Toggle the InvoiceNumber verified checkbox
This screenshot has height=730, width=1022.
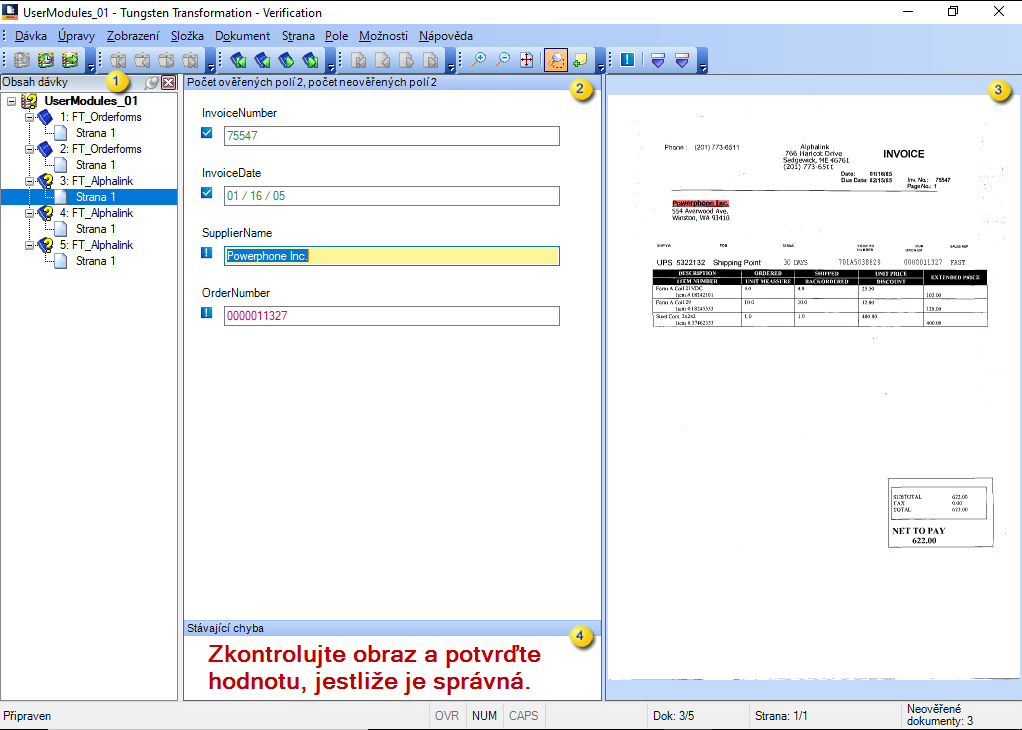206,132
